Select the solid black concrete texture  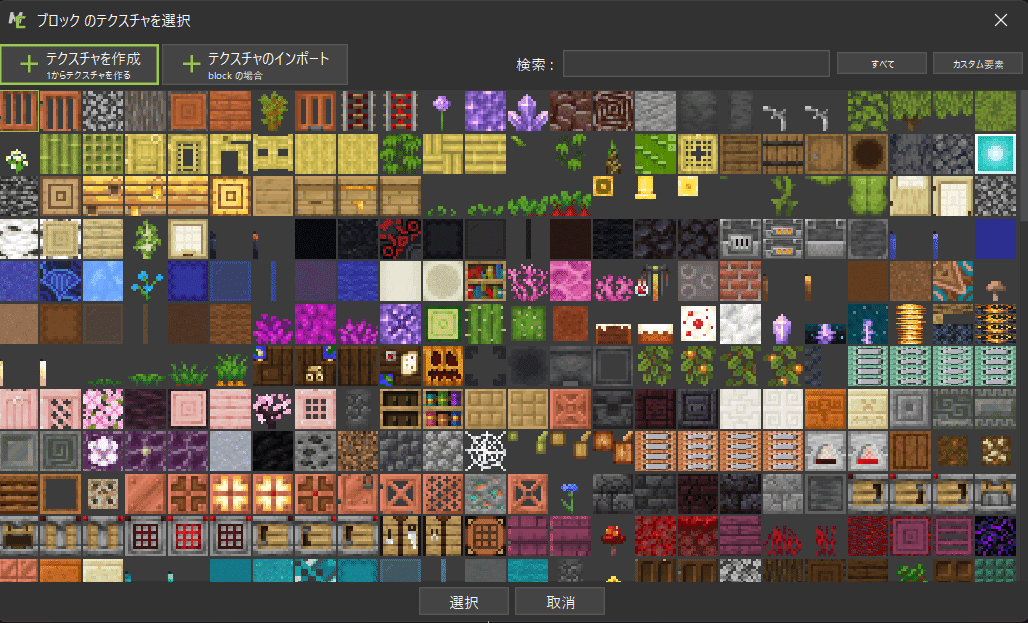pos(315,238)
